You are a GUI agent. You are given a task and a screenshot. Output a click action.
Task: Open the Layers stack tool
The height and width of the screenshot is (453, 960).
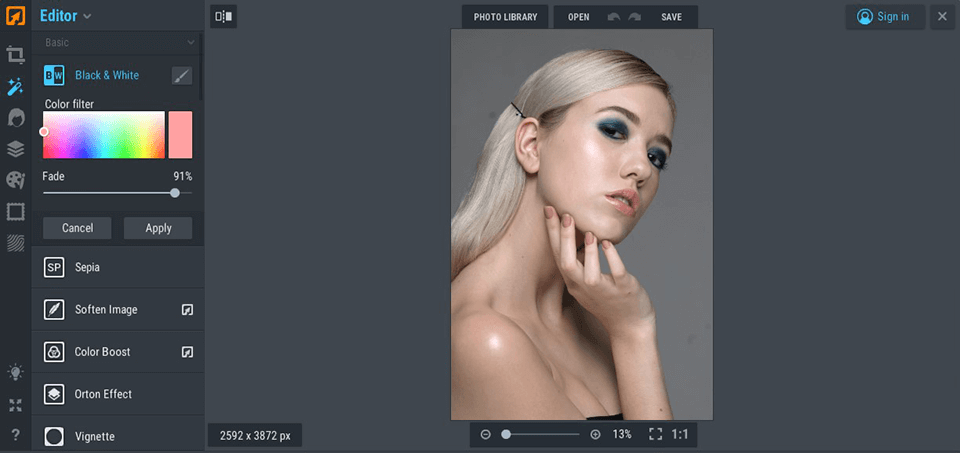coord(15,149)
